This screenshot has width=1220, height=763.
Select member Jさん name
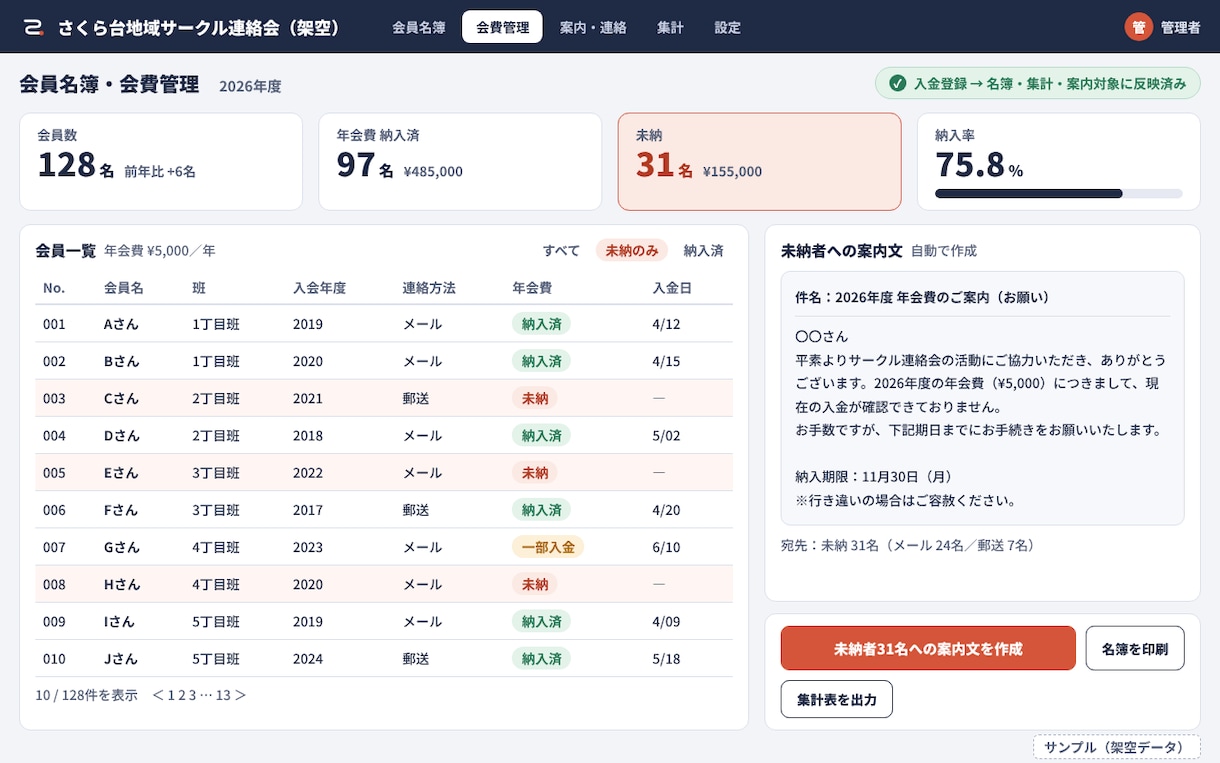pyautogui.click(x=121, y=659)
